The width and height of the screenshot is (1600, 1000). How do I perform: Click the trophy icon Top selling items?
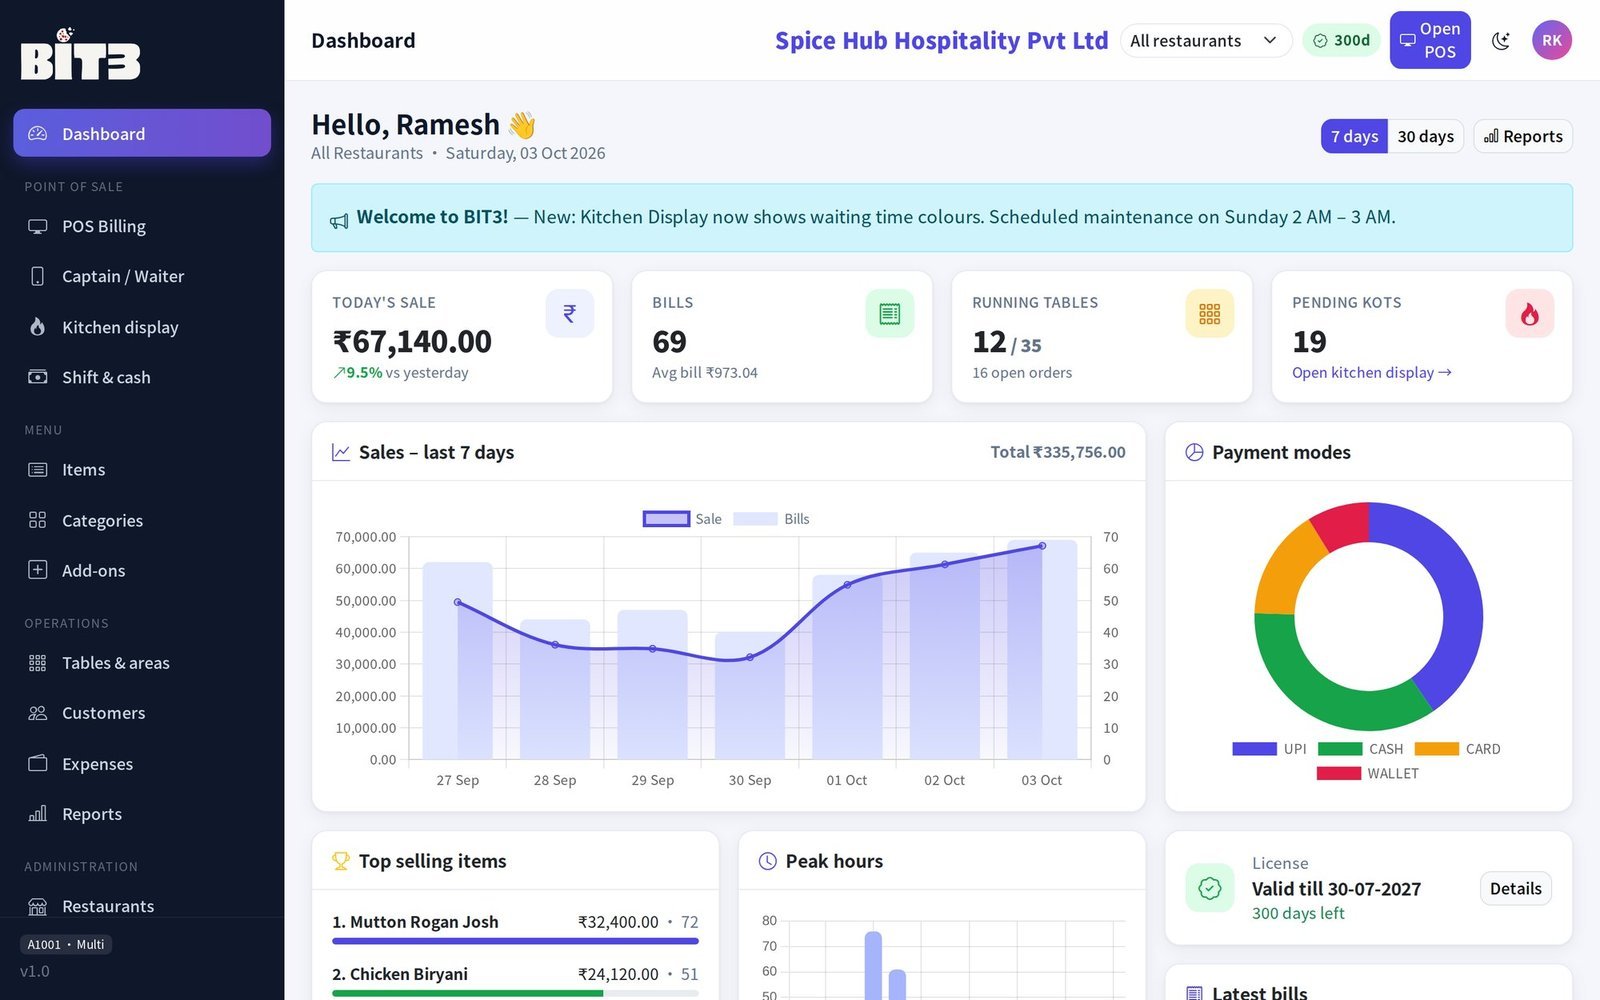click(341, 861)
